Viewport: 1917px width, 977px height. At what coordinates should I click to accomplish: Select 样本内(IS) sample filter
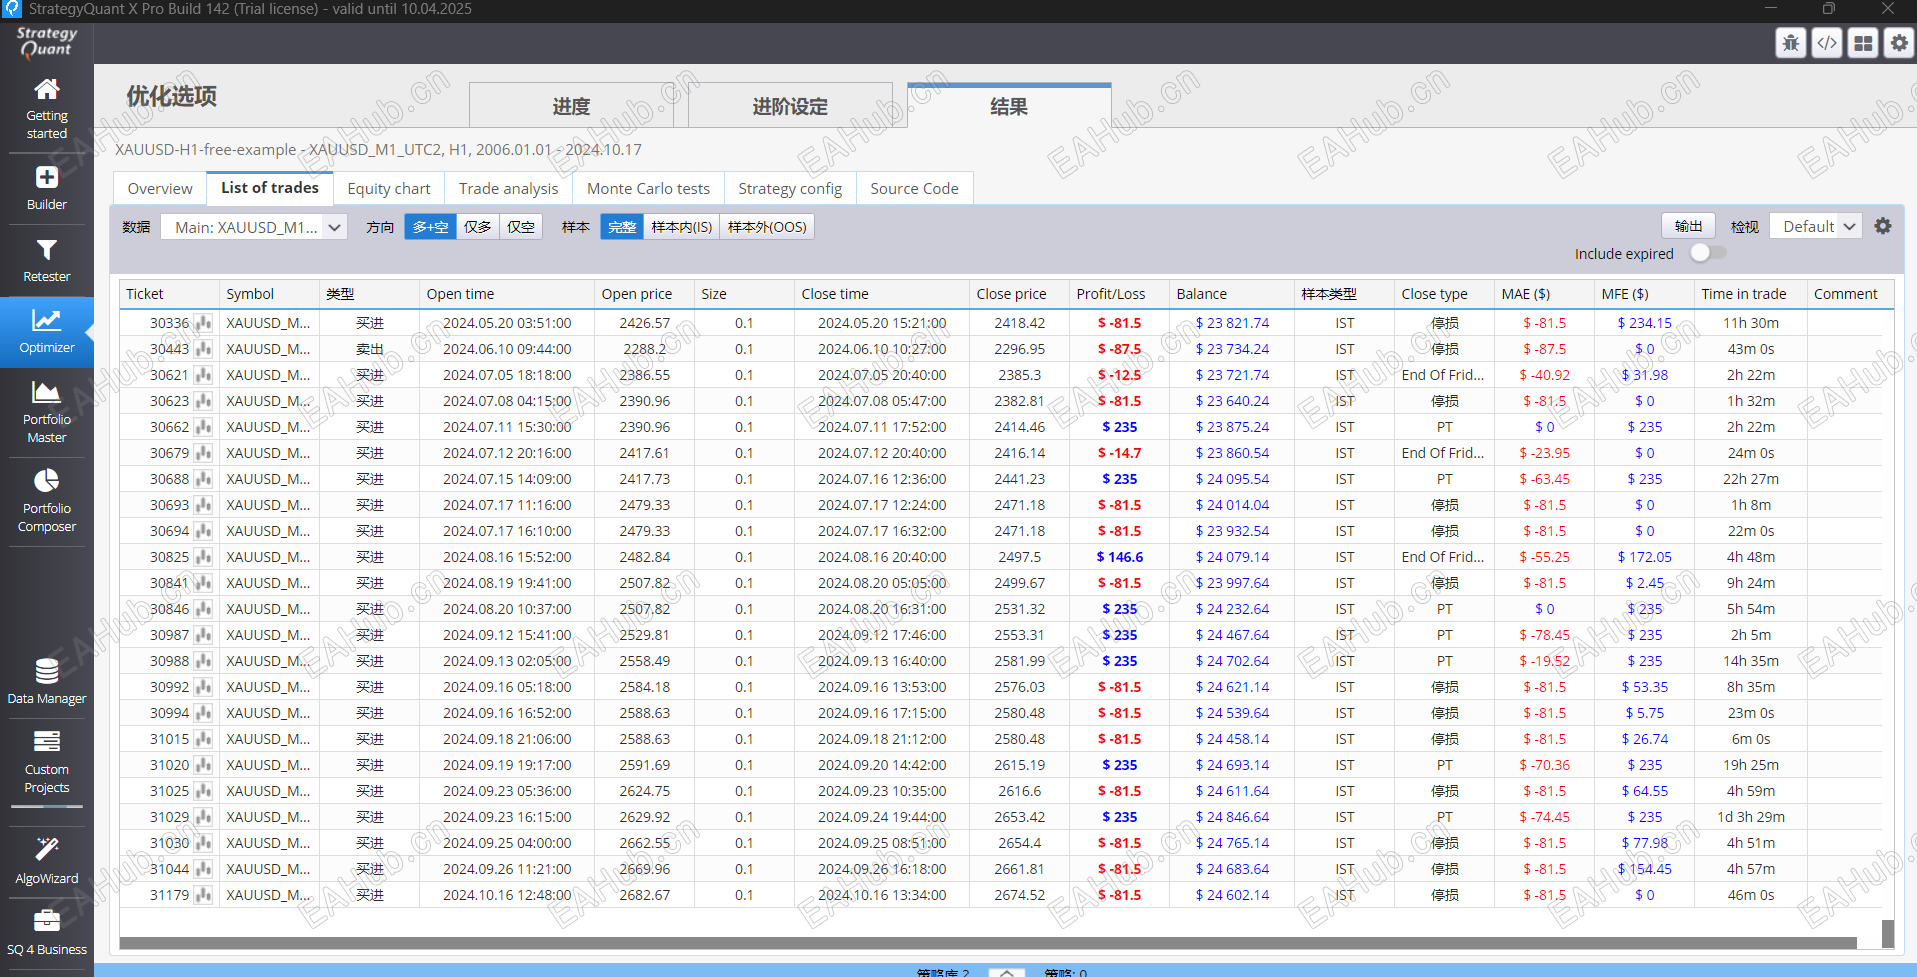tap(682, 227)
